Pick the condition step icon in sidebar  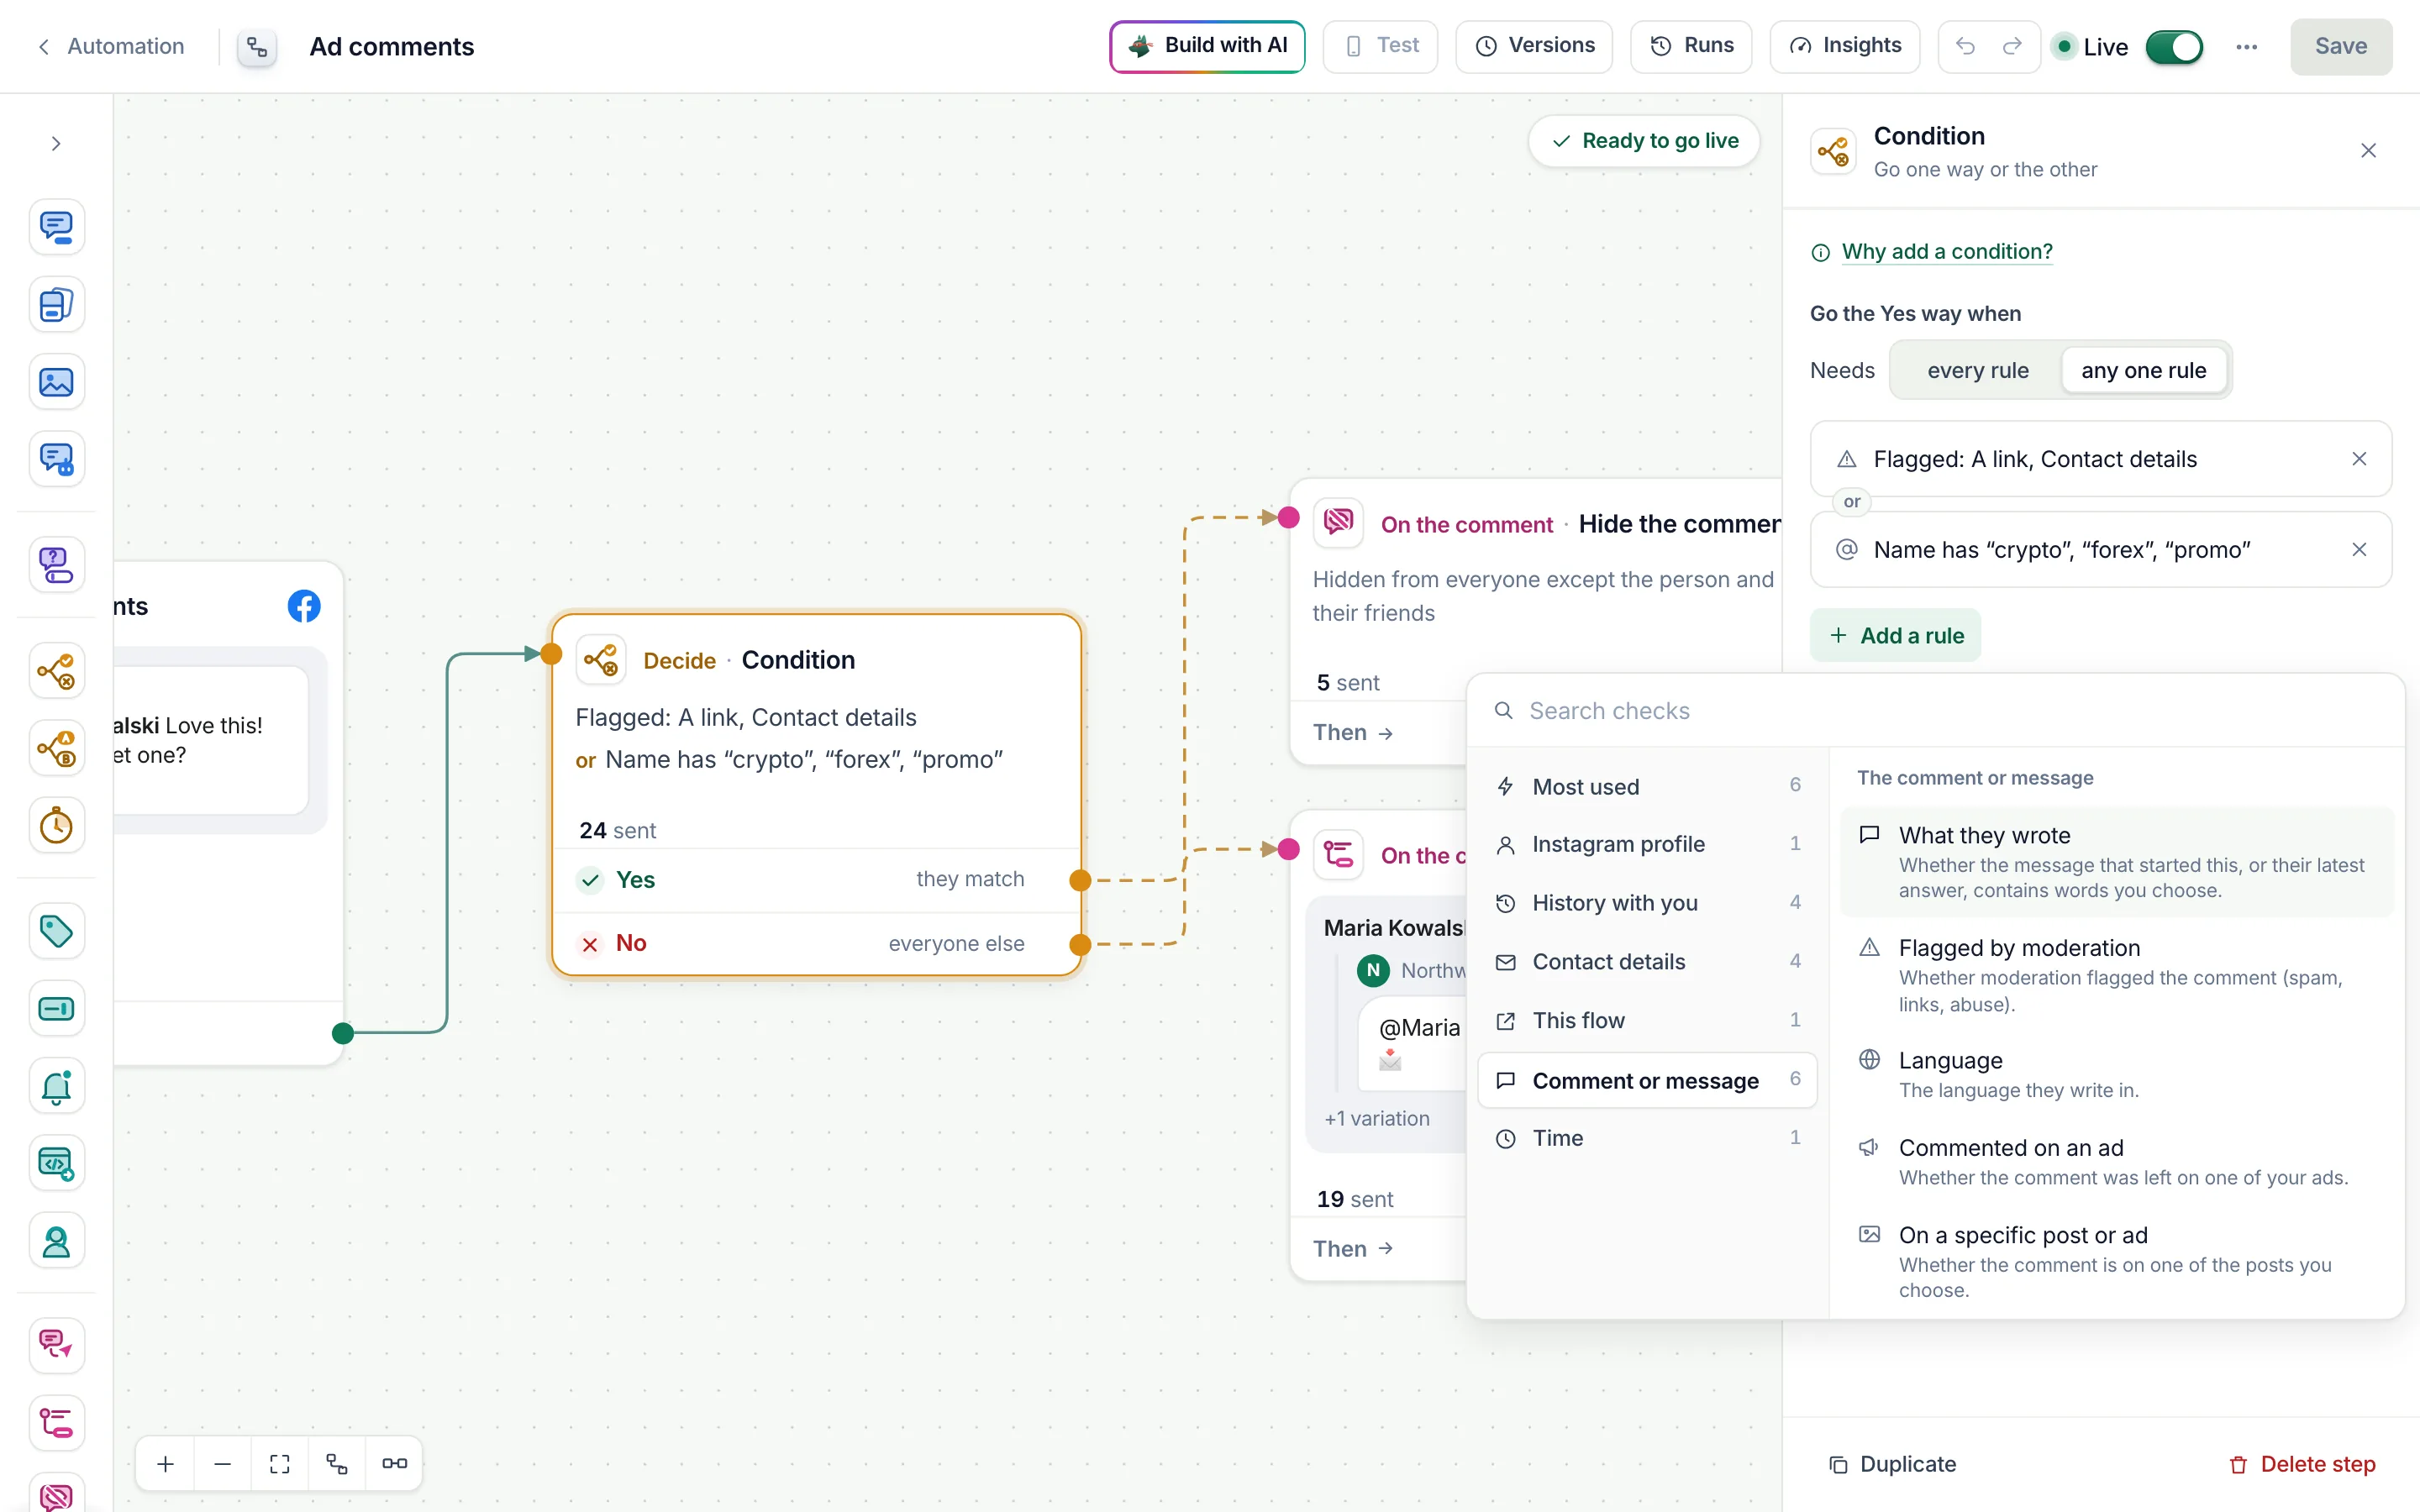tap(56, 671)
